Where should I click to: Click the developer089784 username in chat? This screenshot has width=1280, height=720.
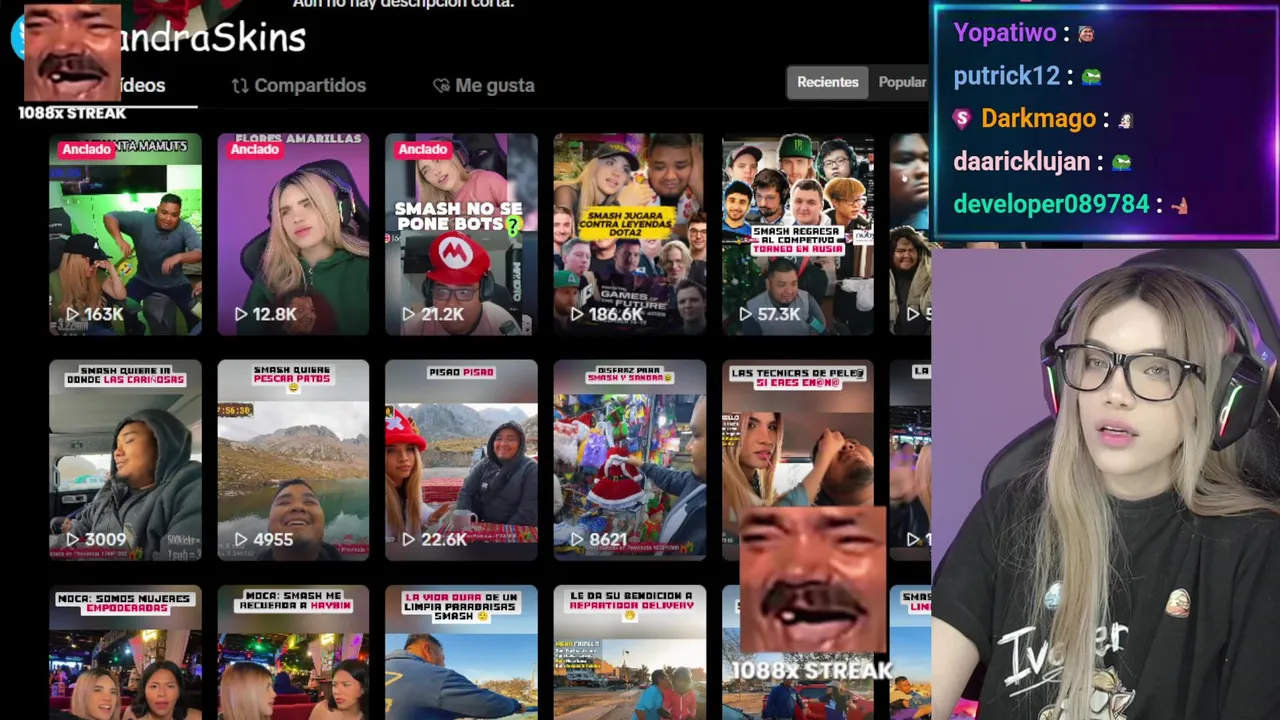click(x=1051, y=204)
